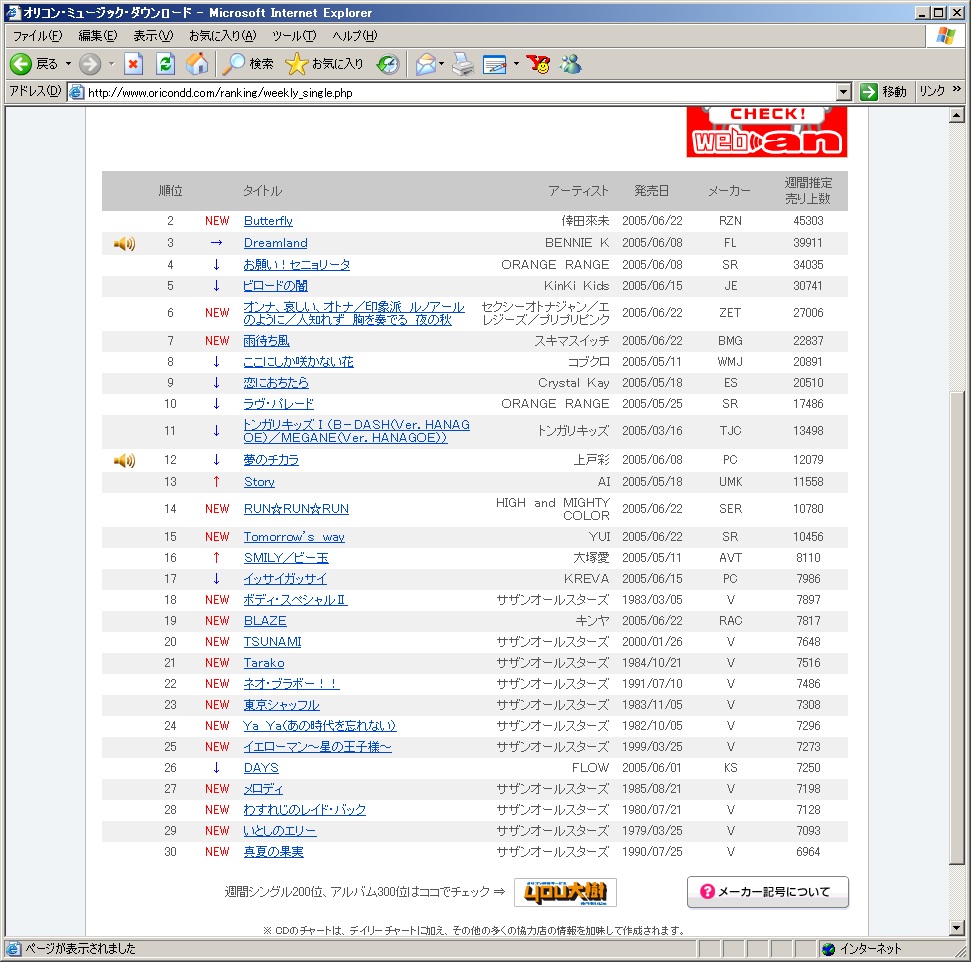Open the address bar URL dropdown

(x=843, y=92)
